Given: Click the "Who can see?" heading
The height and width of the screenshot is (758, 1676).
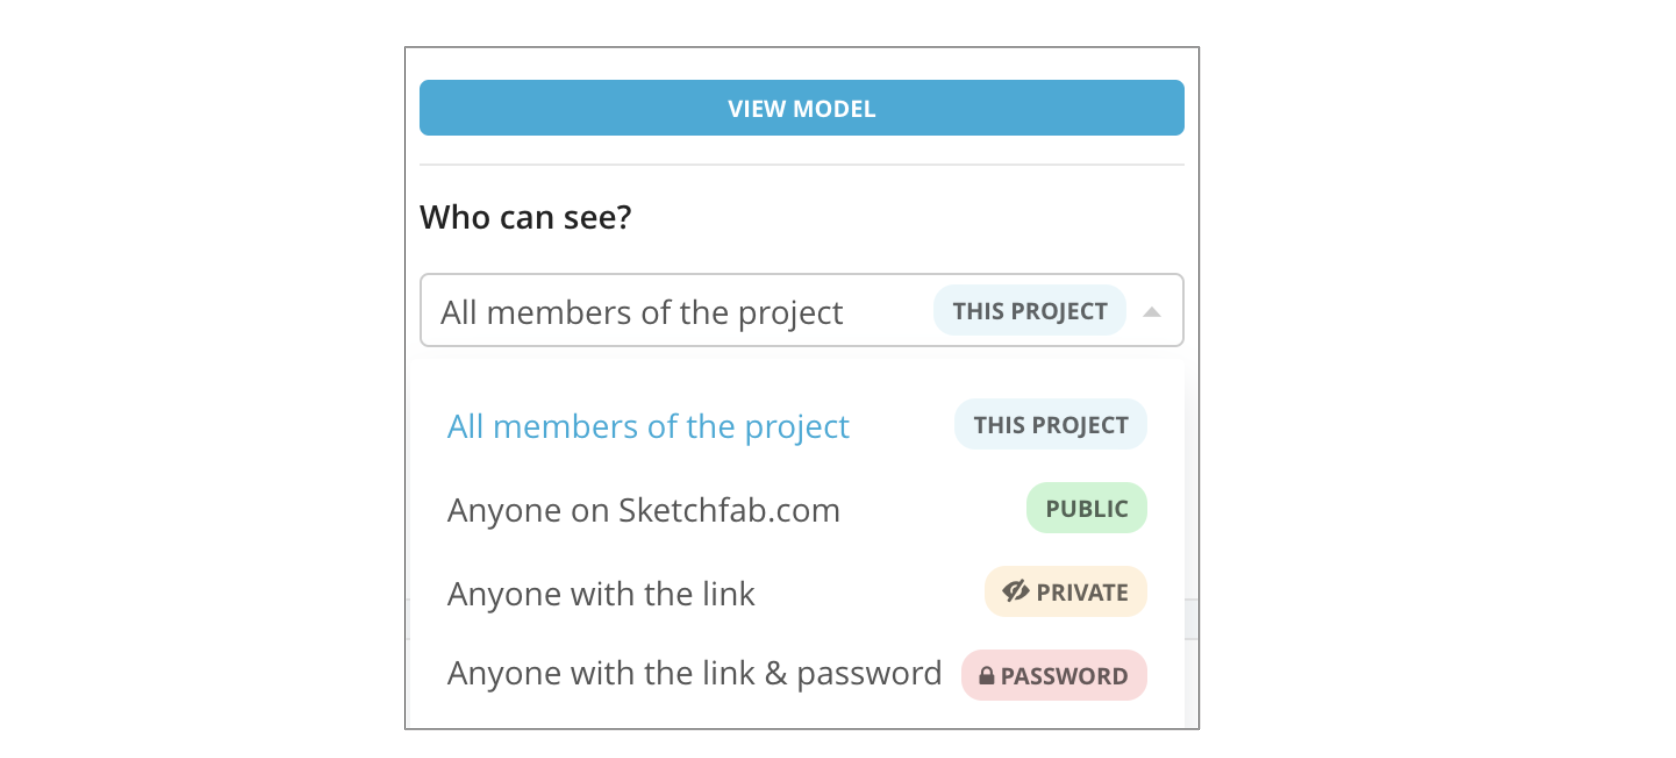Looking at the screenshot, I should coord(525,217).
